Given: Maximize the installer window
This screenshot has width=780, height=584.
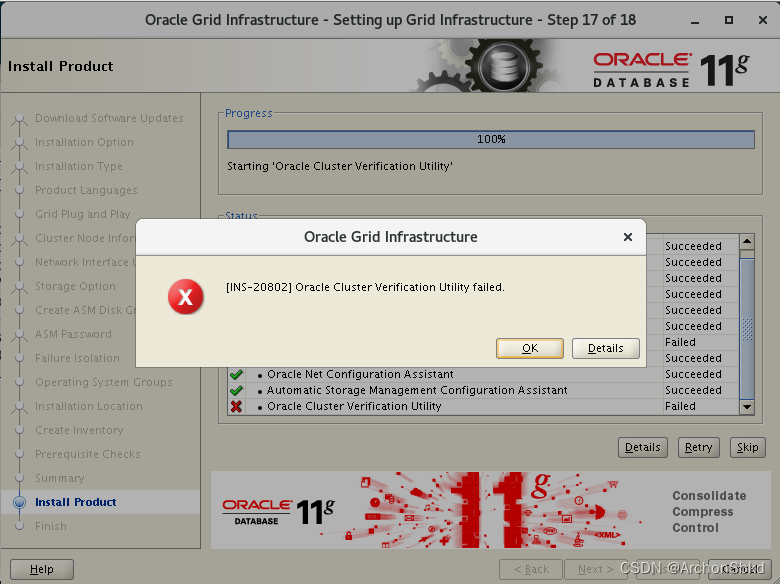Looking at the screenshot, I should tap(729, 20).
